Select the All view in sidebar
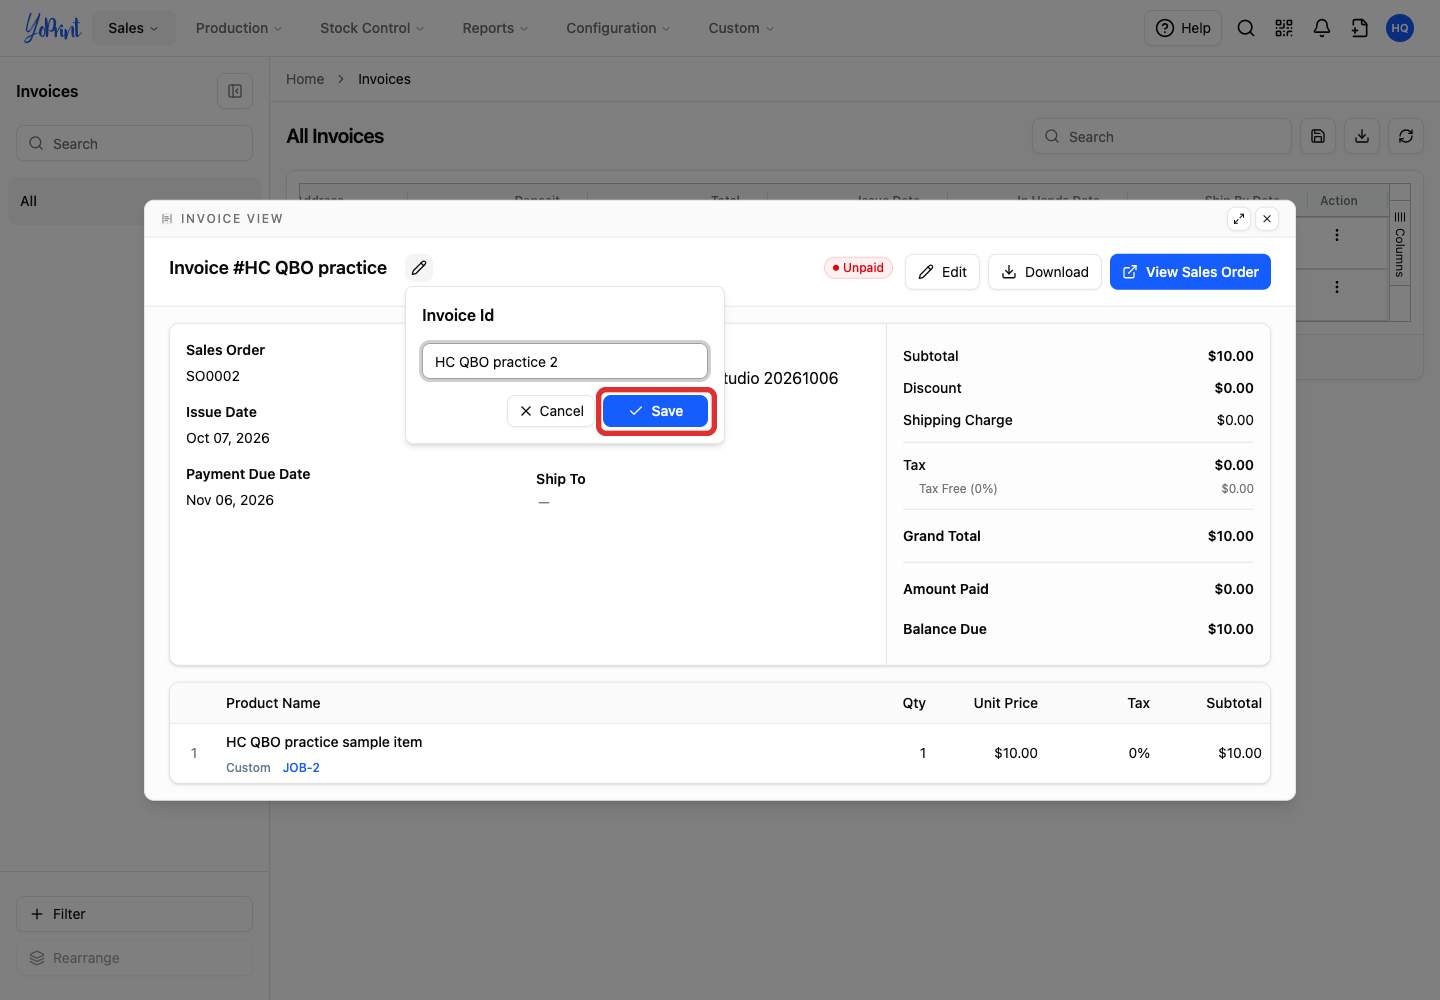This screenshot has height=1000, width=1440. point(134,201)
